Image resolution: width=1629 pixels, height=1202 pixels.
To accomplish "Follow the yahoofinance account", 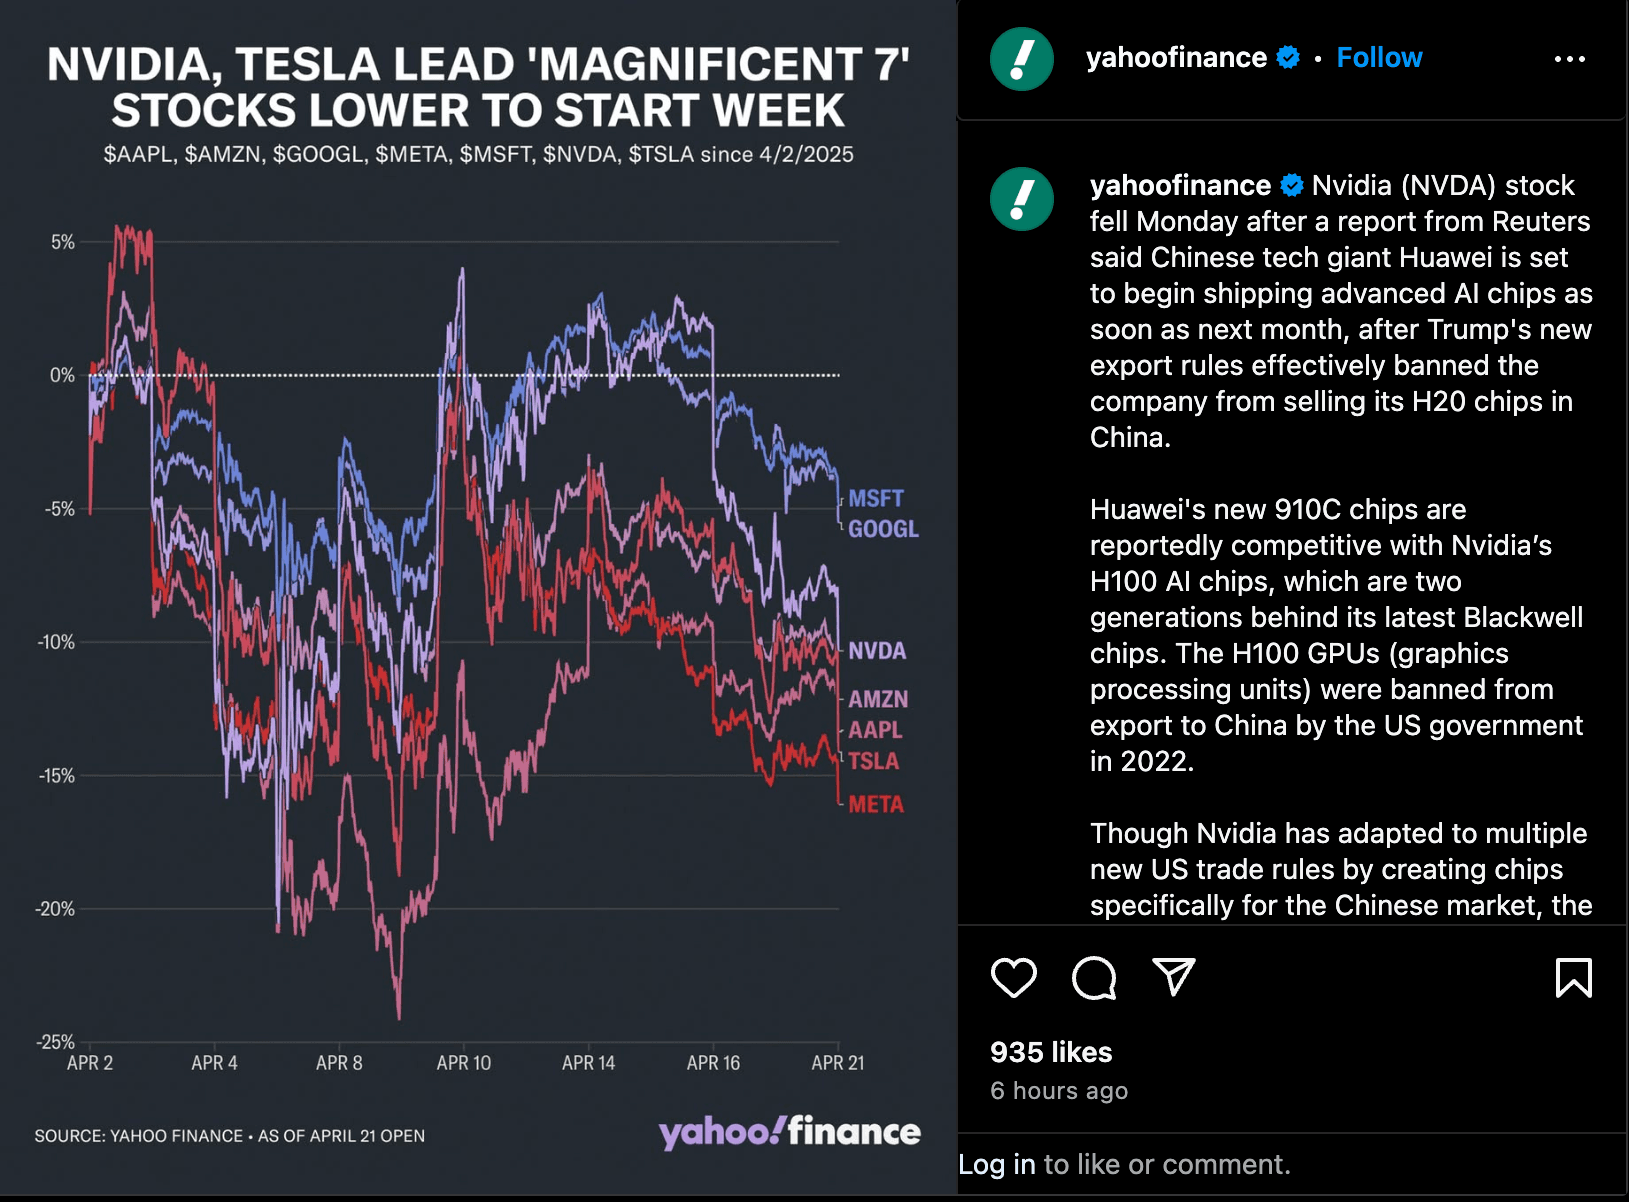I will click(x=1379, y=58).
